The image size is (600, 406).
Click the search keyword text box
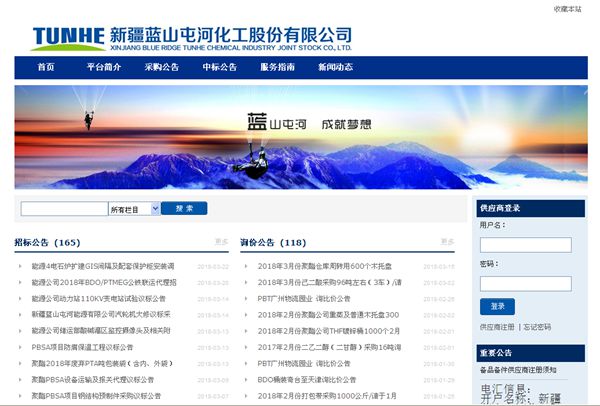click(x=64, y=209)
